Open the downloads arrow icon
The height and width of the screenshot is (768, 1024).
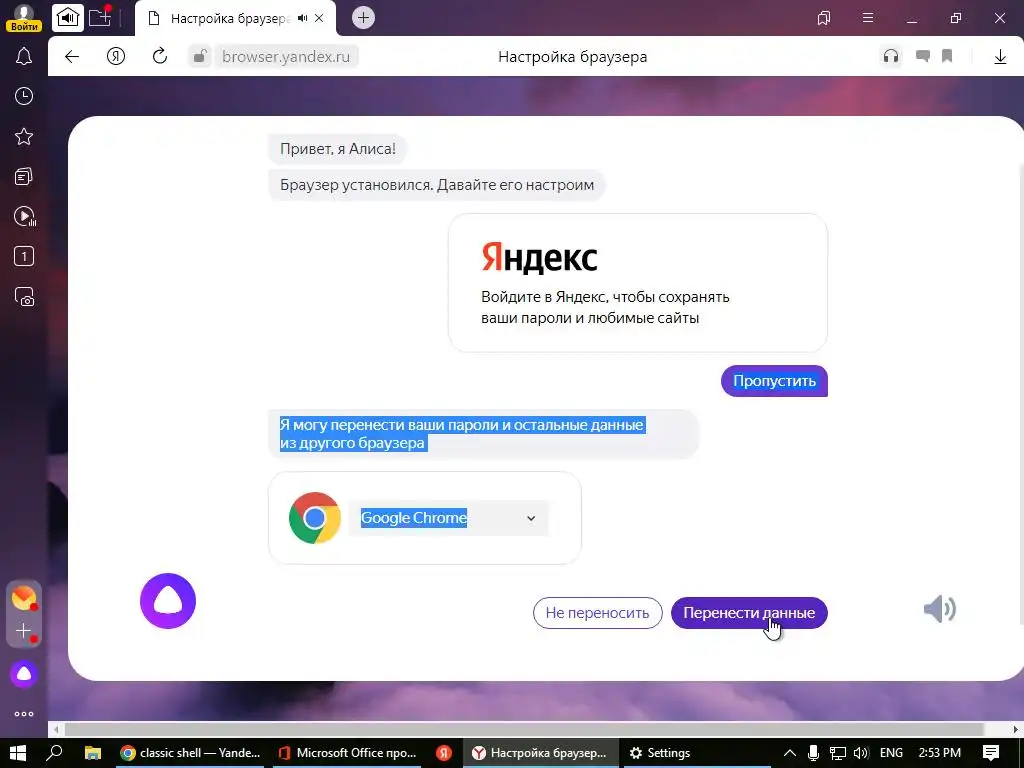click(x=1000, y=57)
